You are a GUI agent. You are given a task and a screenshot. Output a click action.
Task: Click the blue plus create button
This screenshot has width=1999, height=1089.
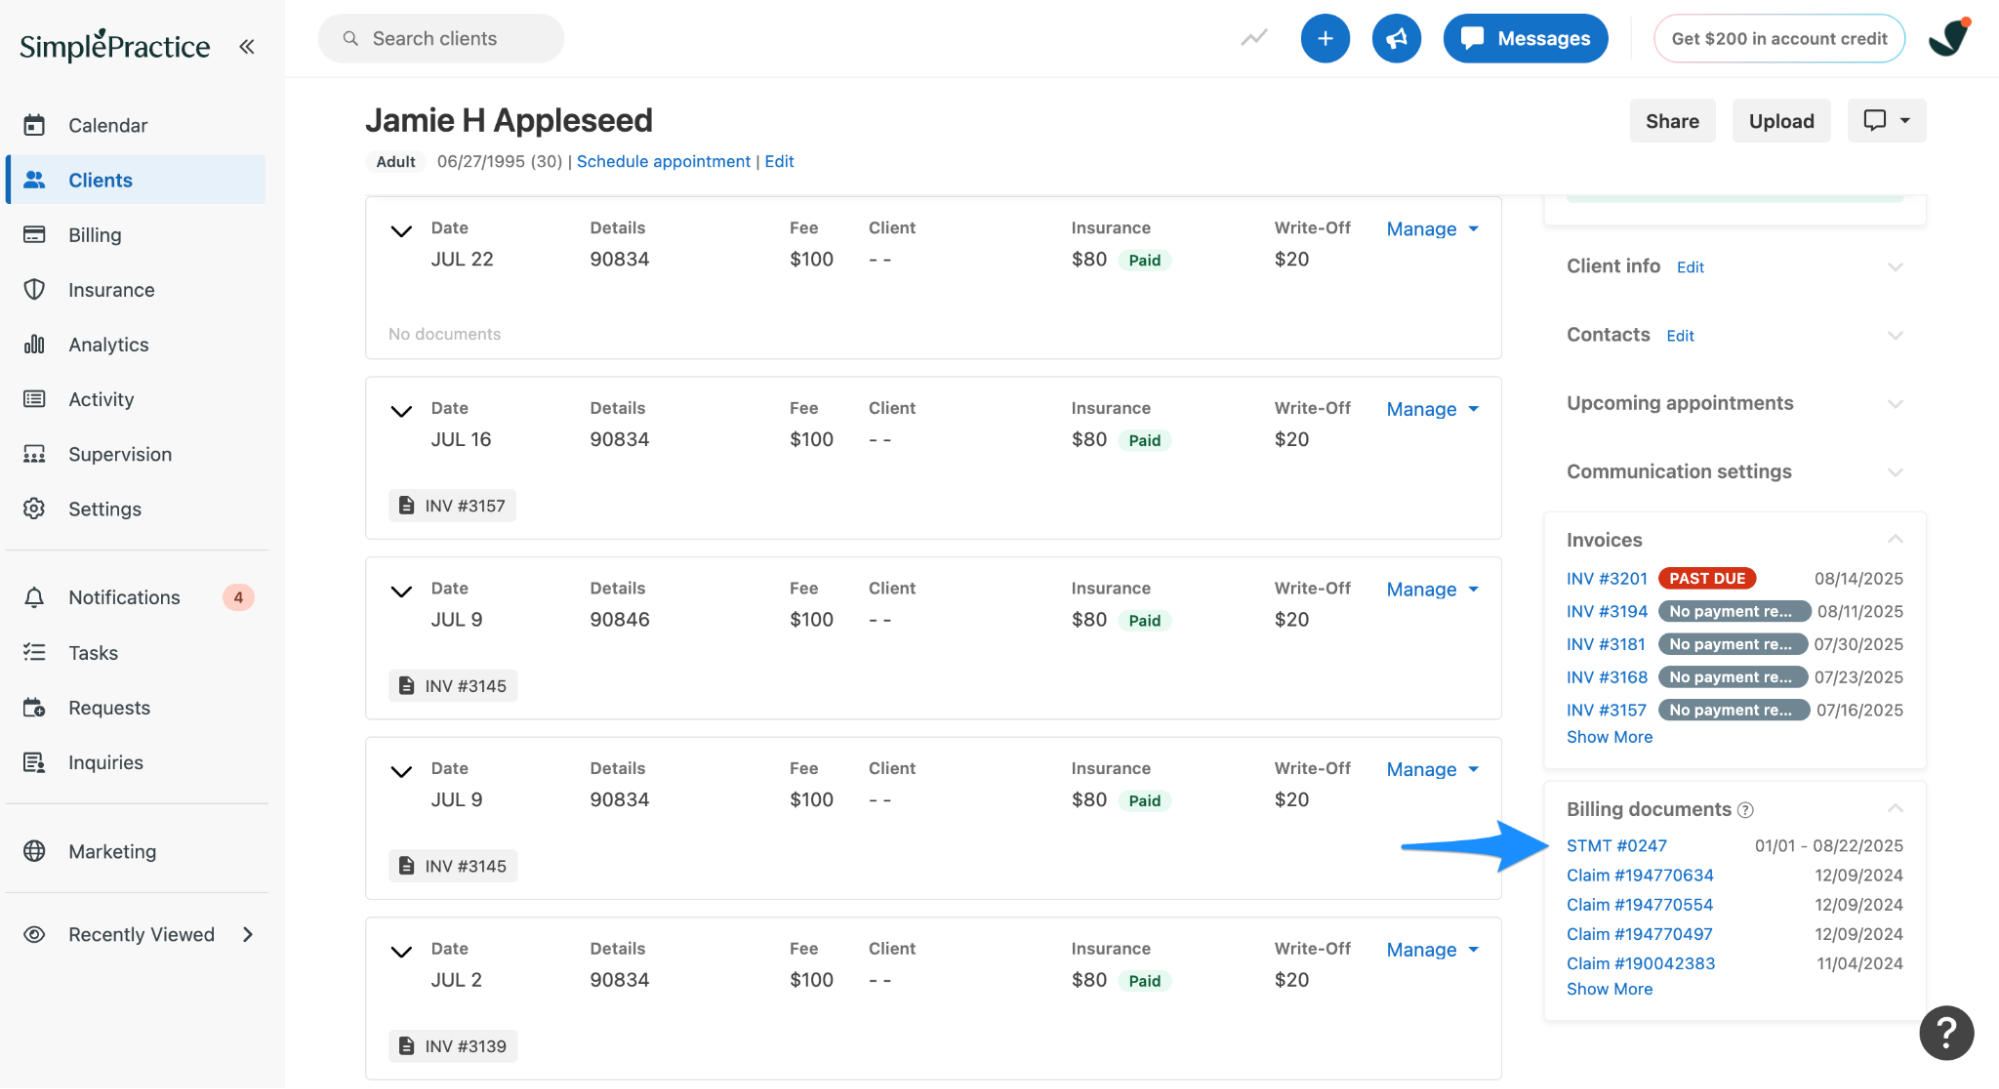(x=1325, y=38)
